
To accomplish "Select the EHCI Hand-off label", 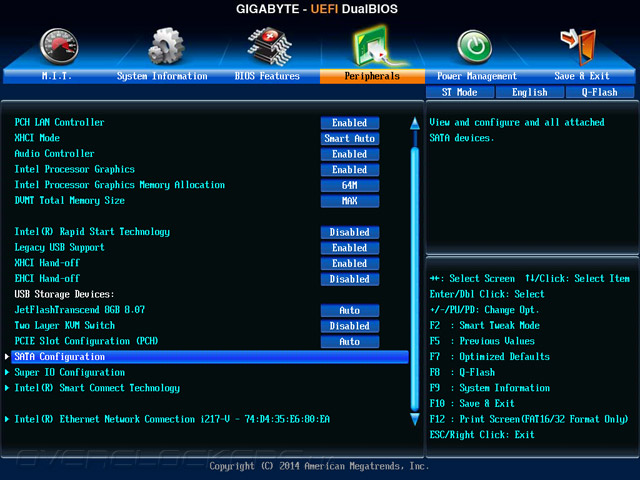I will tap(47, 278).
